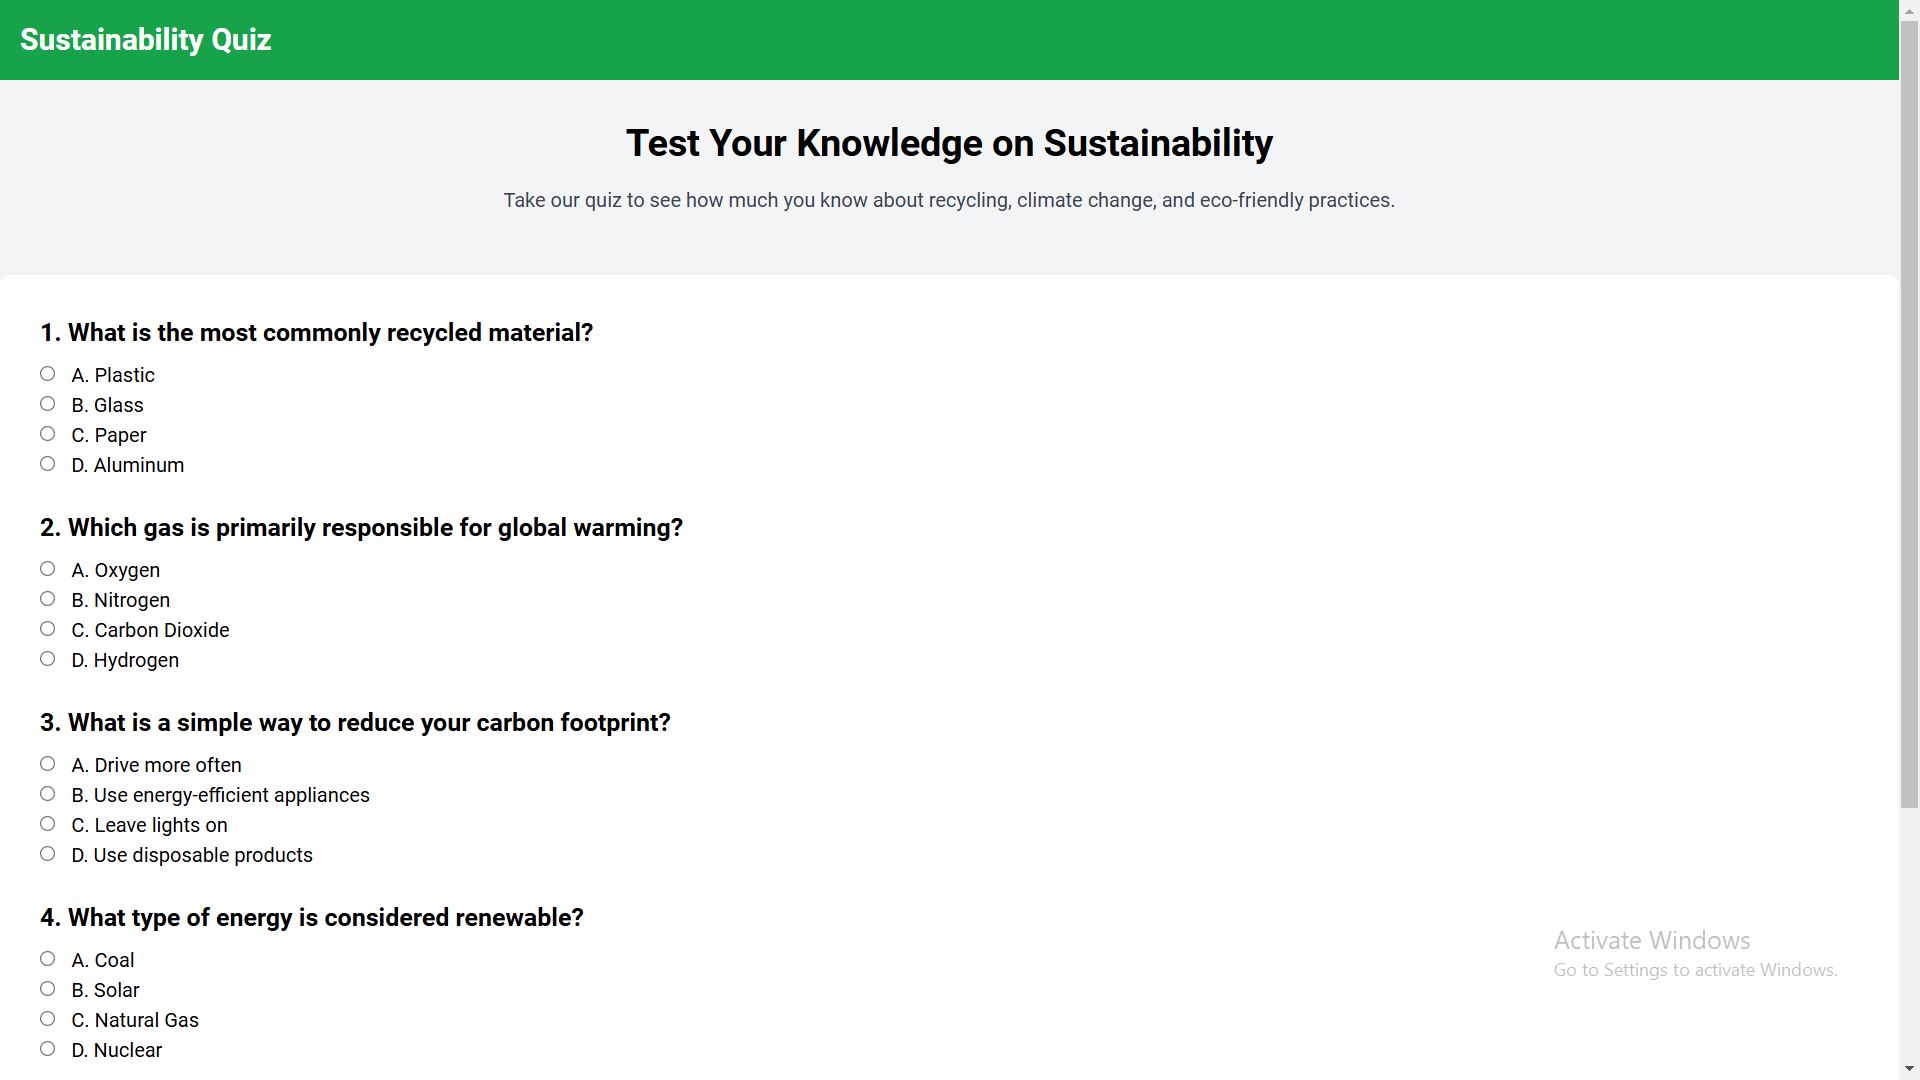
Task: Pick the Aluminum radio button
Action: pyautogui.click(x=48, y=464)
